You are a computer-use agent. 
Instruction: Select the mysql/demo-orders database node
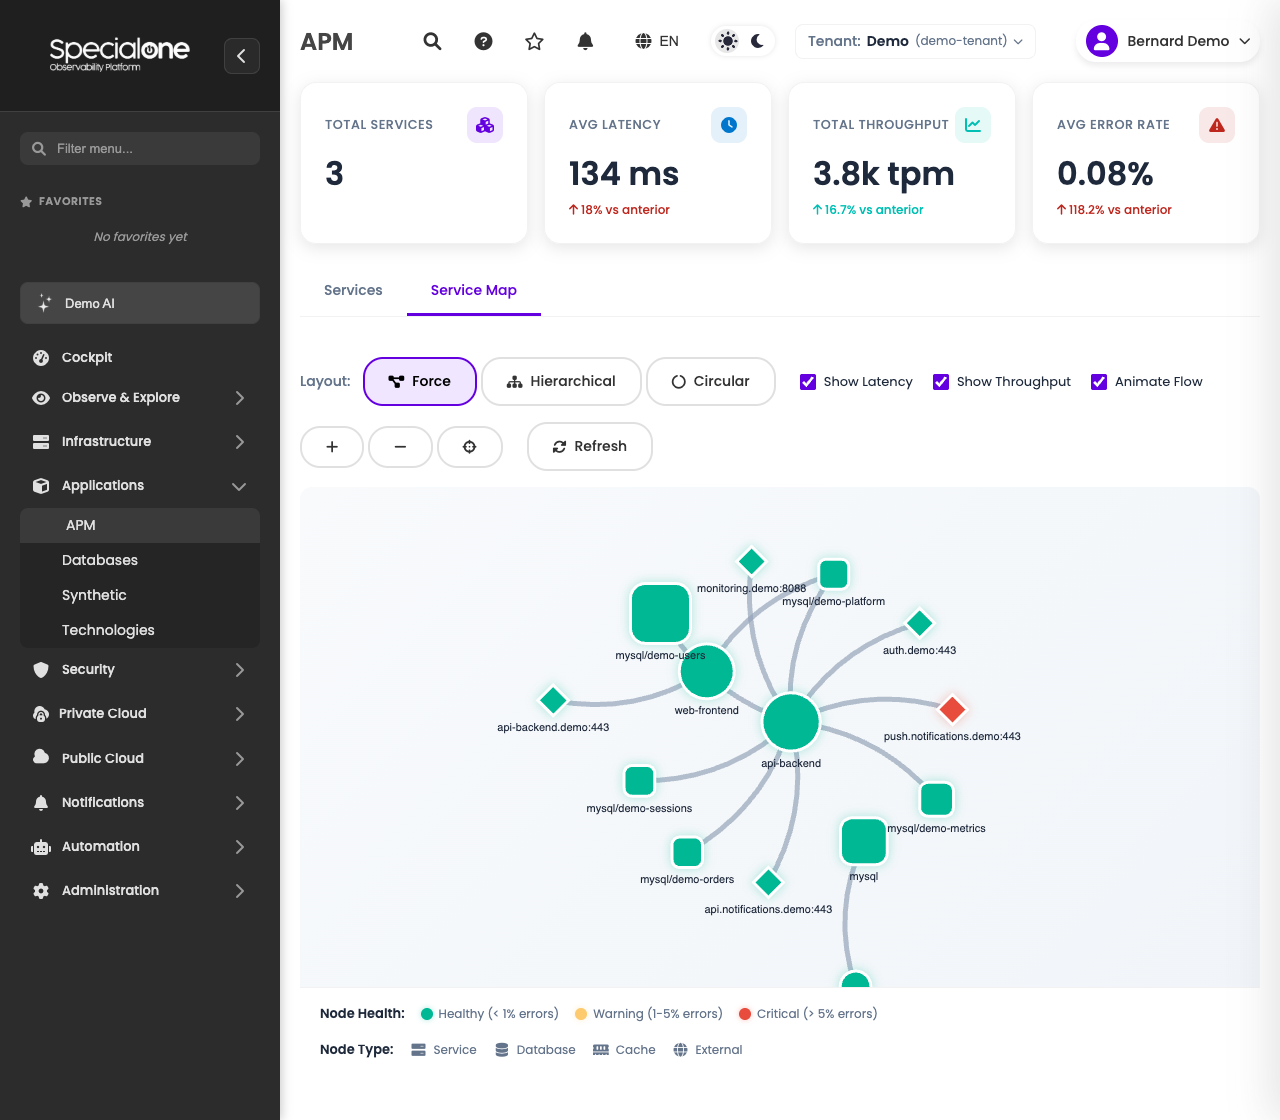point(687,852)
